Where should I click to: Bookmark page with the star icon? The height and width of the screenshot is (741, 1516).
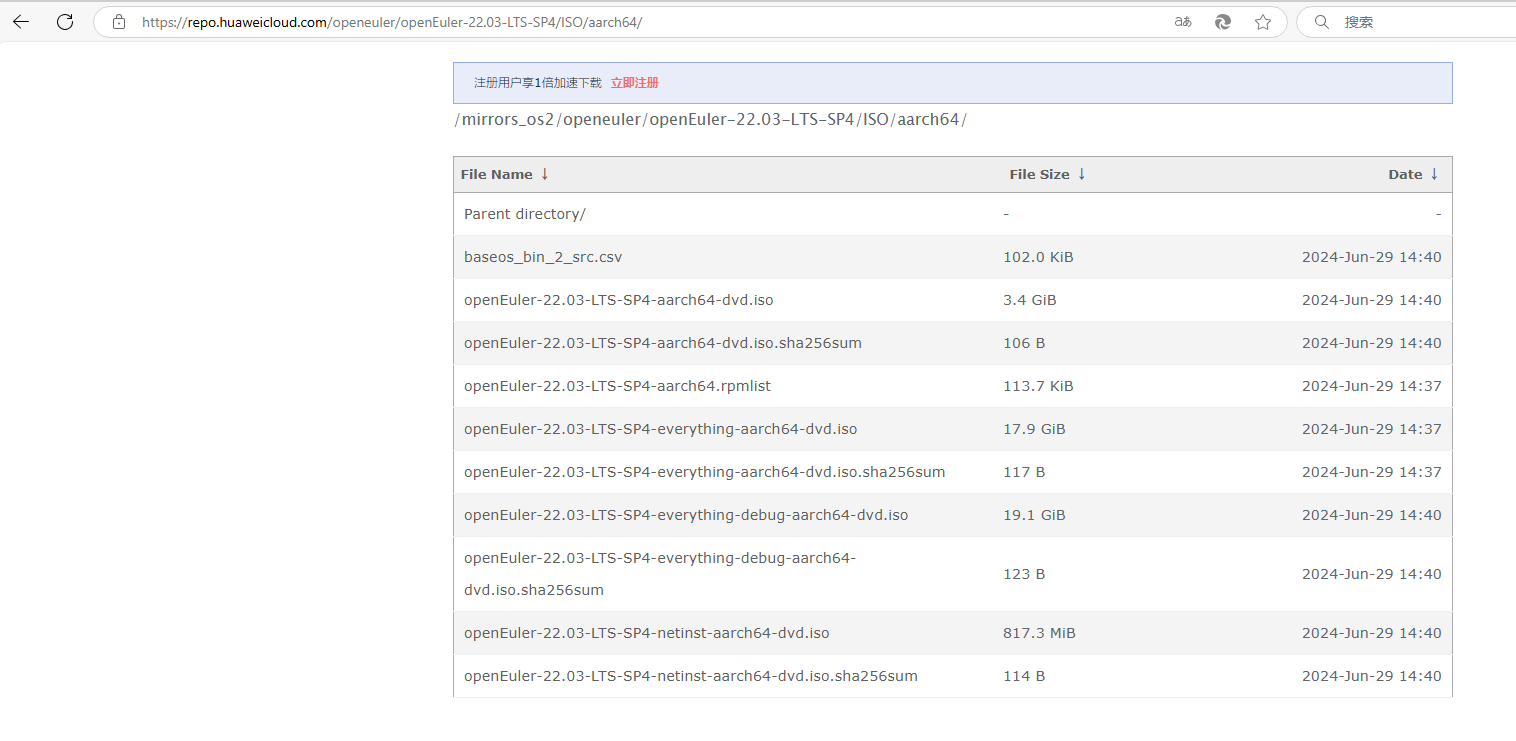pyautogui.click(x=1263, y=22)
